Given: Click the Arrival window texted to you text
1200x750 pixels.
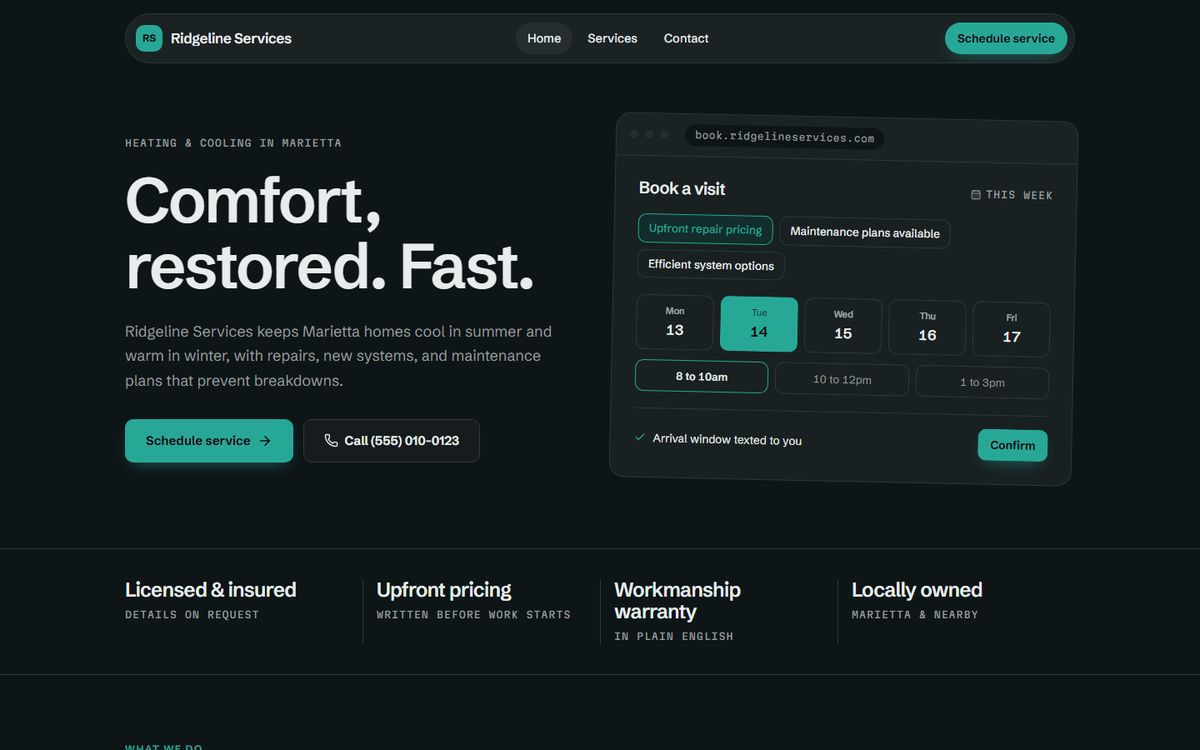Looking at the screenshot, I should [727, 439].
